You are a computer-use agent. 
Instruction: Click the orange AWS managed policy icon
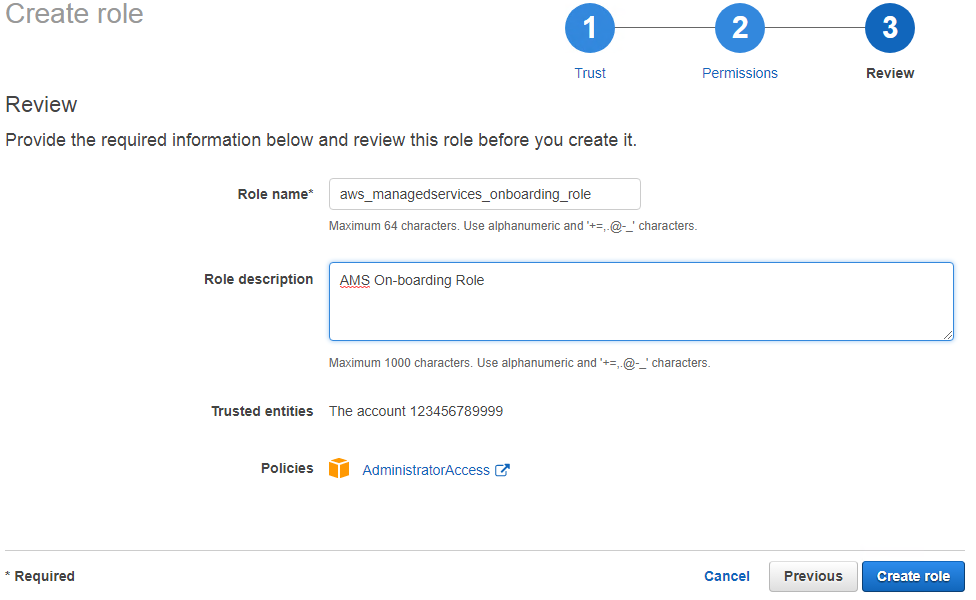(339, 468)
